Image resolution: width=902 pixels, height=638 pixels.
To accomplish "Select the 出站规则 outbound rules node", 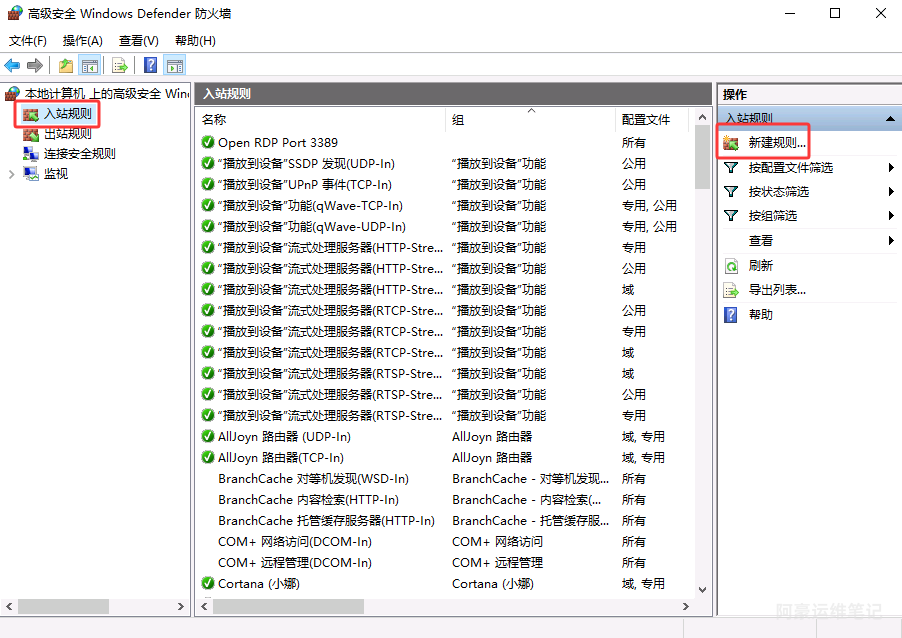I will pos(67,134).
